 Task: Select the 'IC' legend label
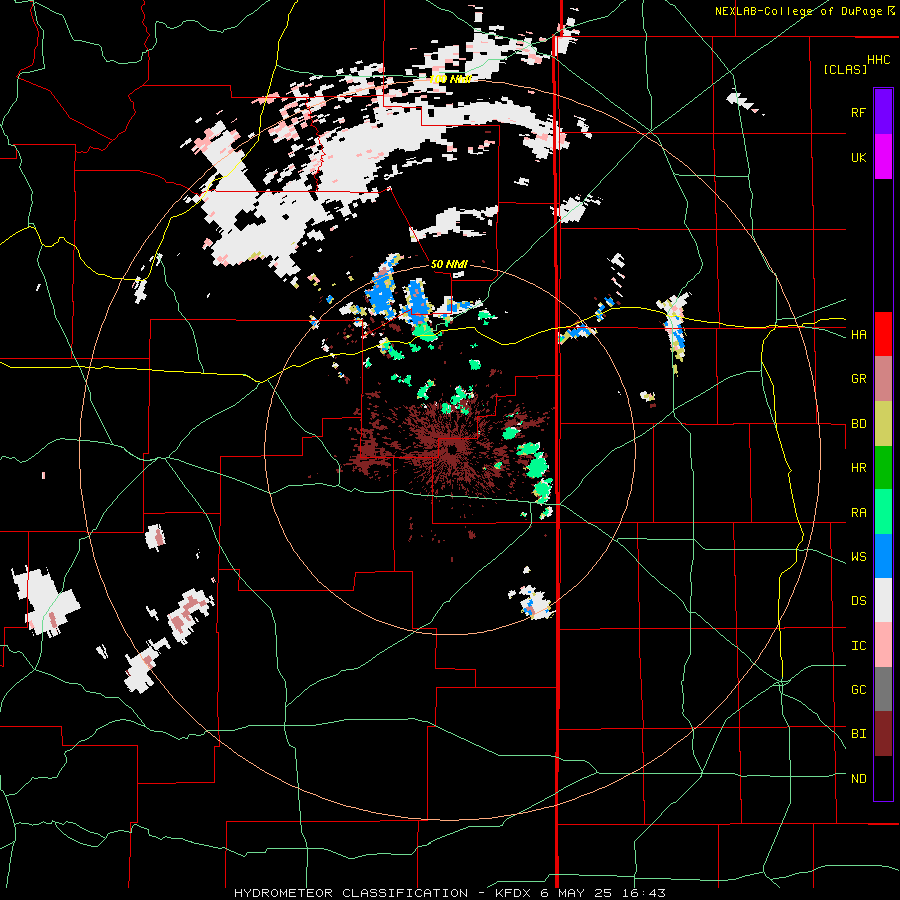point(858,646)
